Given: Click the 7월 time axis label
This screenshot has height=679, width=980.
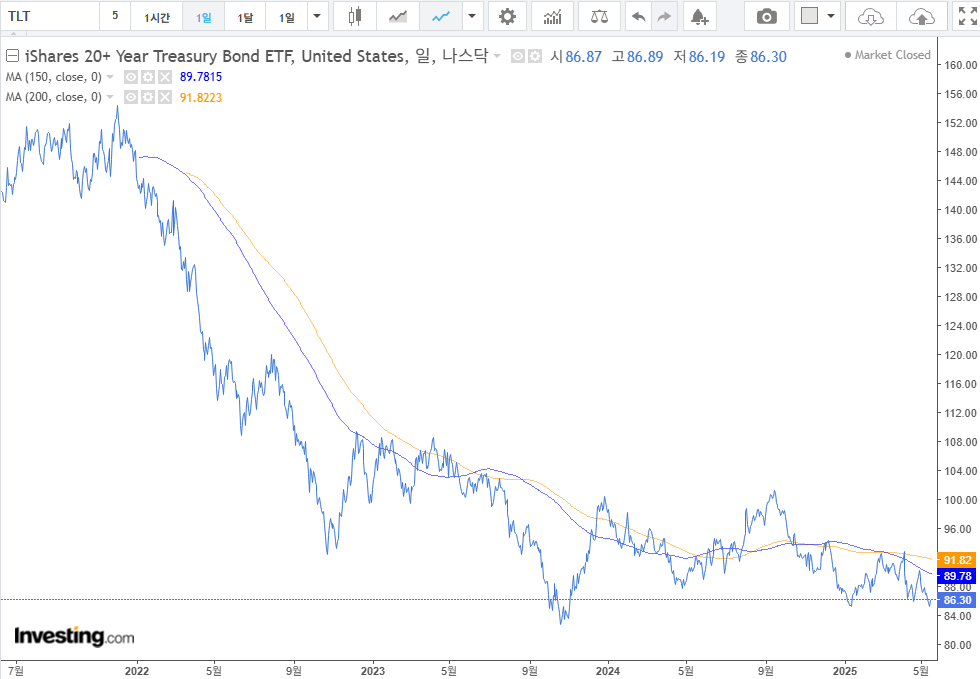Looking at the screenshot, I should [17, 671].
